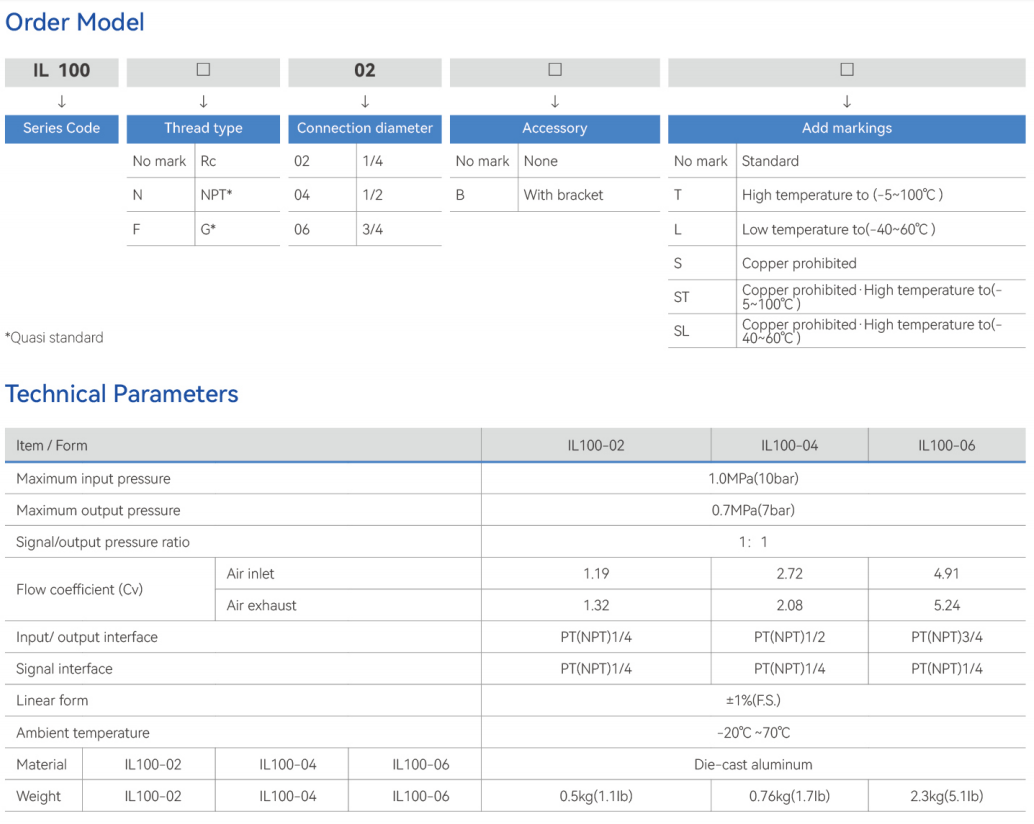Click 'Signal/output pressure ratio' row label
The image size is (1034, 824).
pyautogui.click(x=103, y=542)
